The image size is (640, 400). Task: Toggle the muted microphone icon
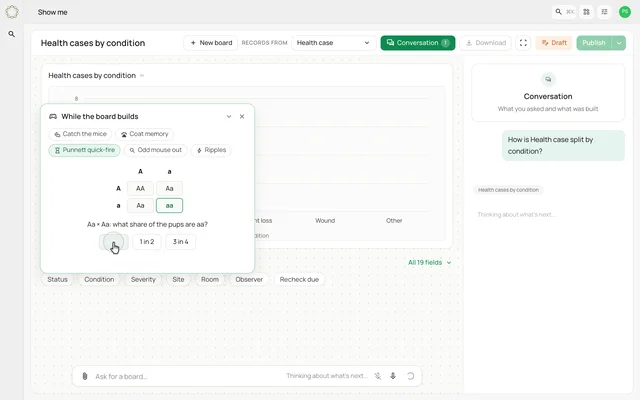click(378, 376)
